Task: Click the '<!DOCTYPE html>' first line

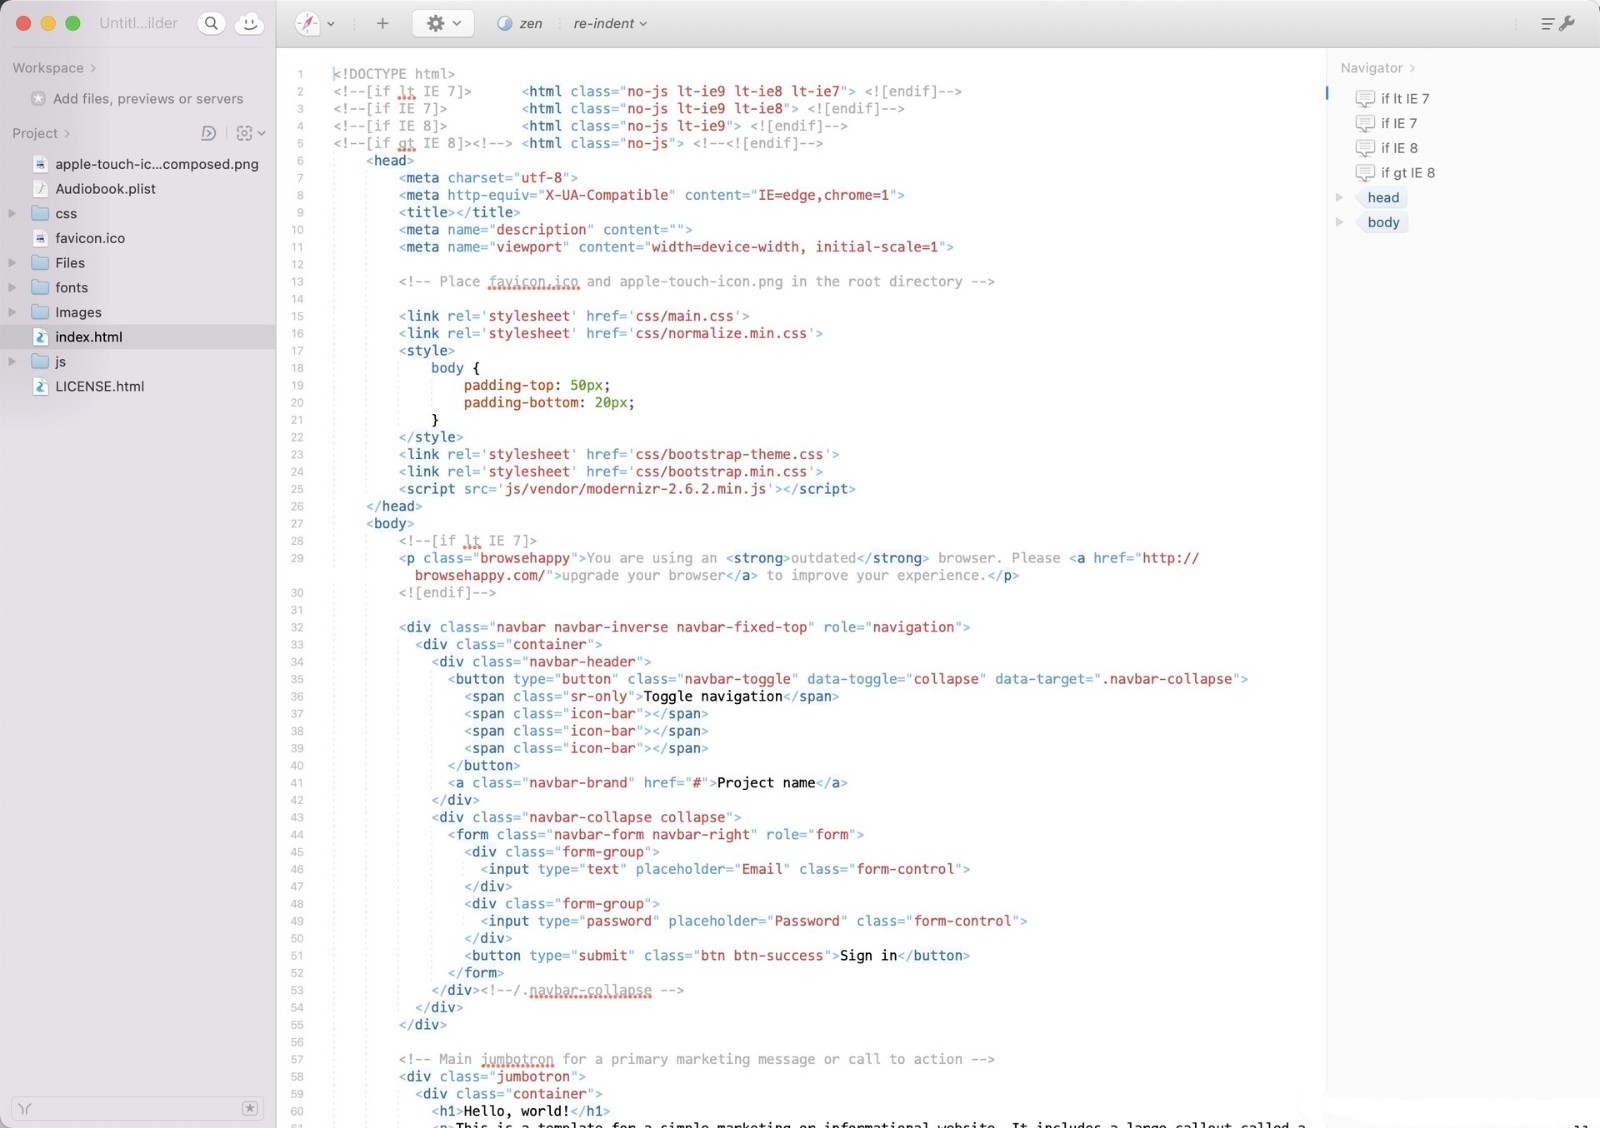Action: (394, 74)
